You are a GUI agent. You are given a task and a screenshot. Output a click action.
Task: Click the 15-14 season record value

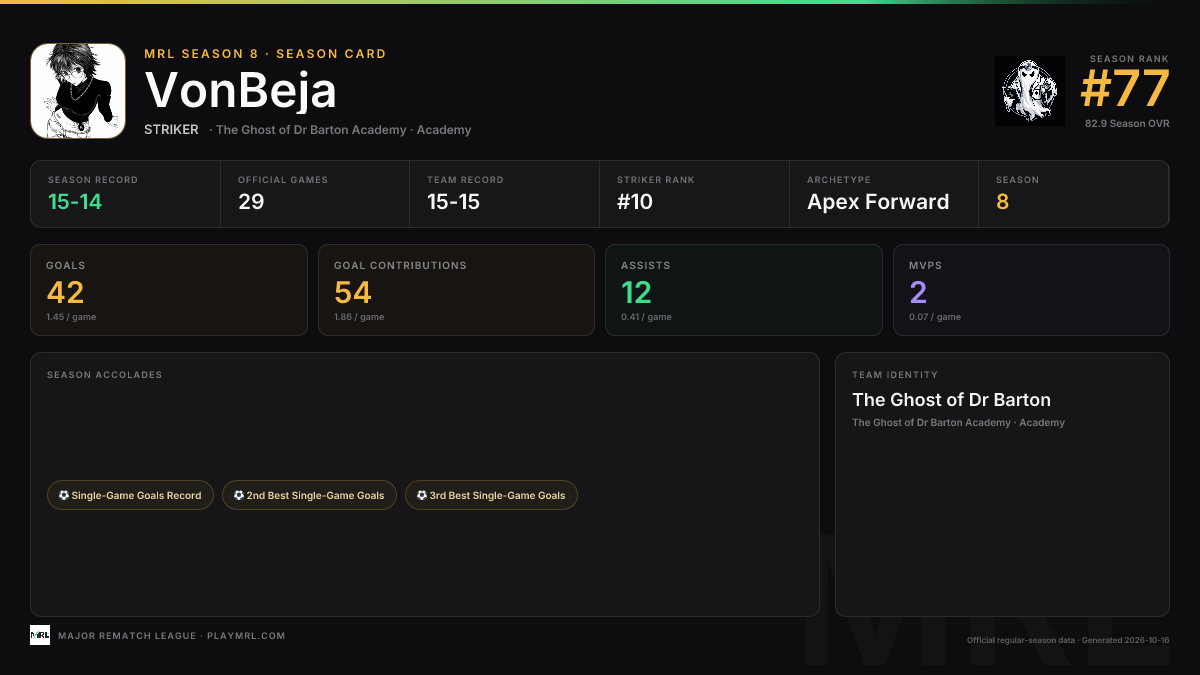point(75,202)
